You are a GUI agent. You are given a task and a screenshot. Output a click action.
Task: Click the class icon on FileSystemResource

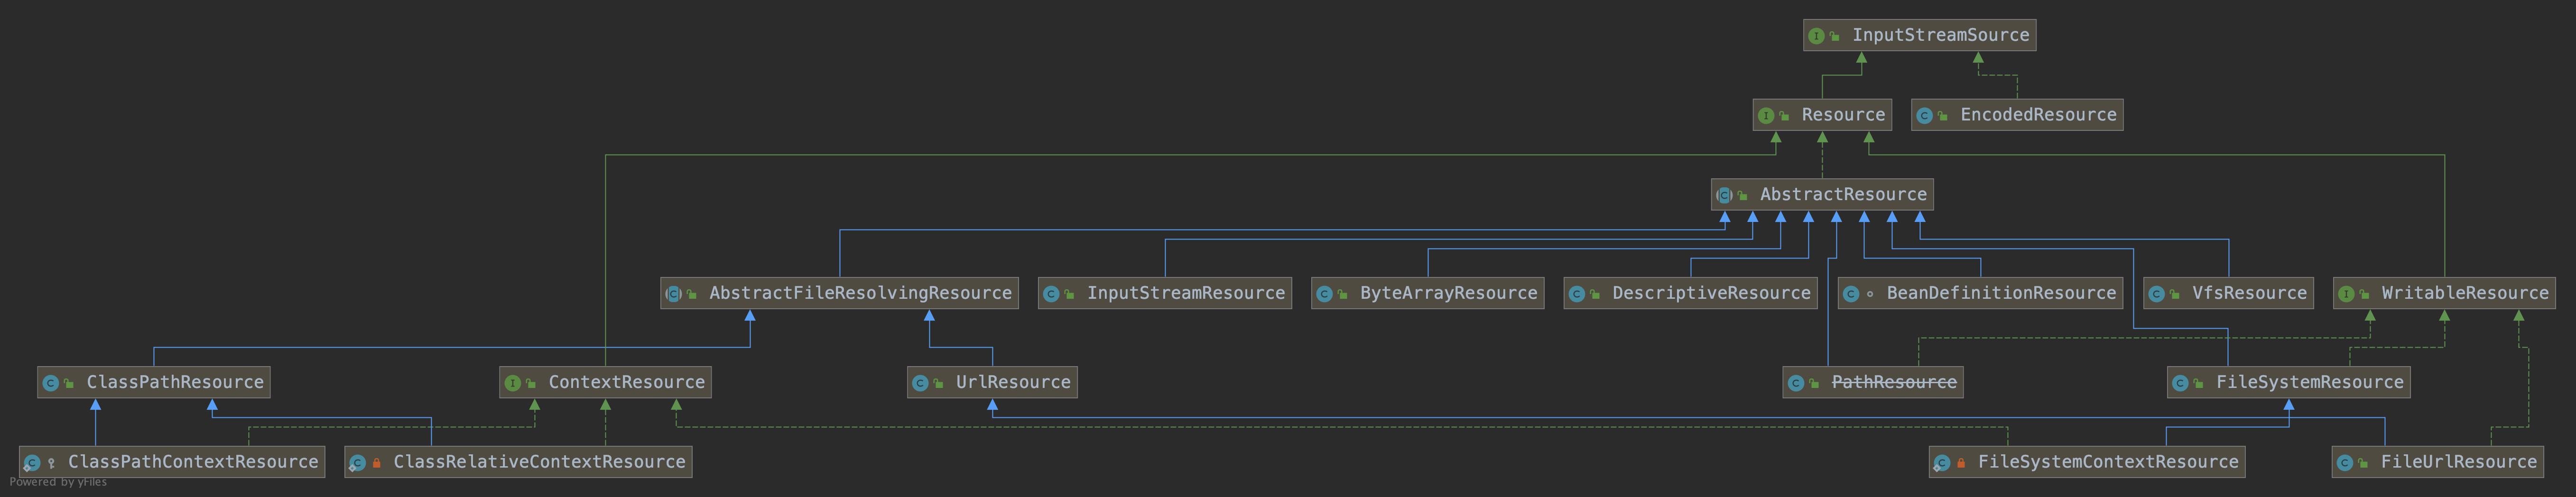click(2181, 383)
